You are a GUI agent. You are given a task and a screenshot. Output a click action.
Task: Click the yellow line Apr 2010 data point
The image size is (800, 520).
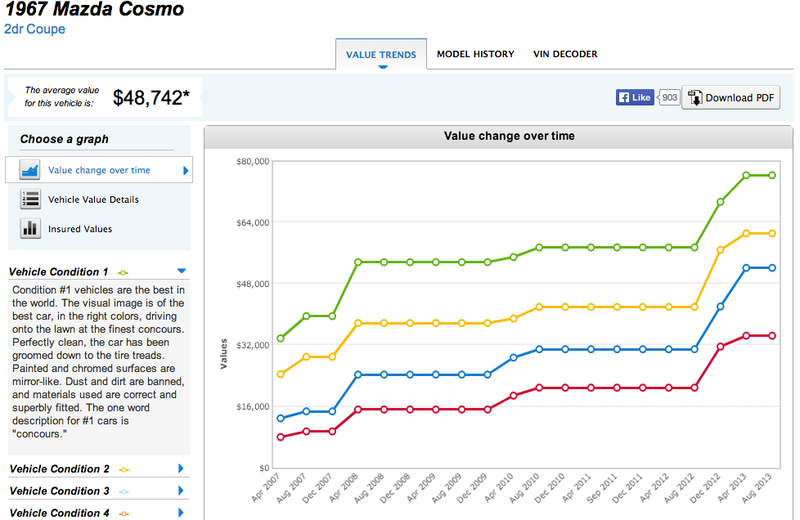[514, 318]
